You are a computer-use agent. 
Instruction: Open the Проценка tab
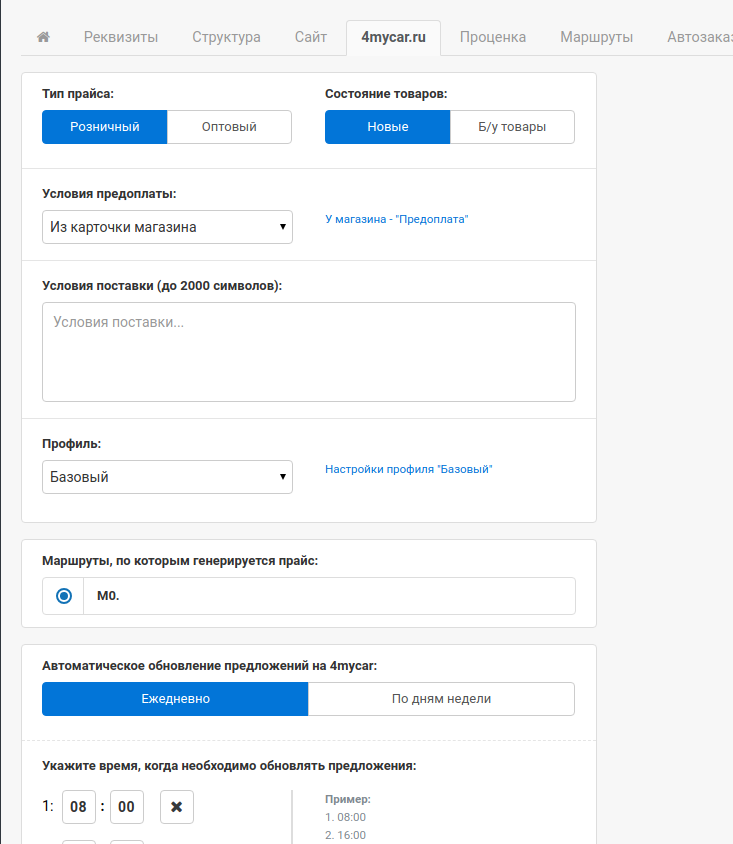pos(493,37)
